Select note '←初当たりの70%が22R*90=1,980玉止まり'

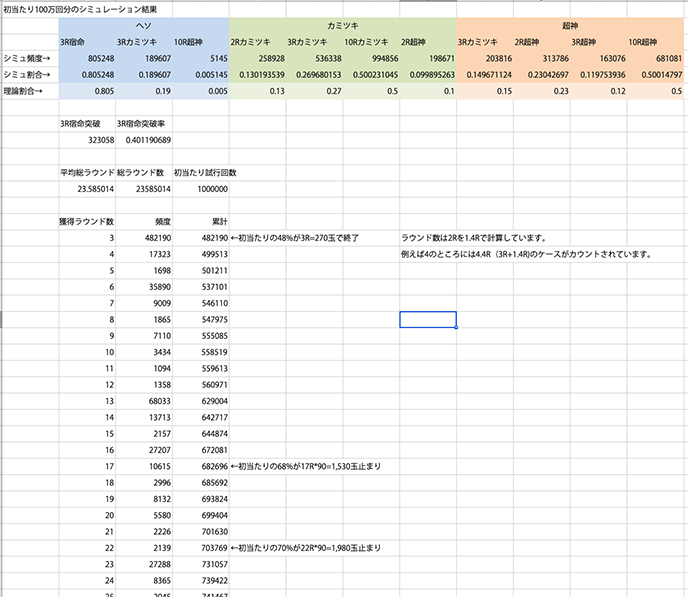pos(306,548)
